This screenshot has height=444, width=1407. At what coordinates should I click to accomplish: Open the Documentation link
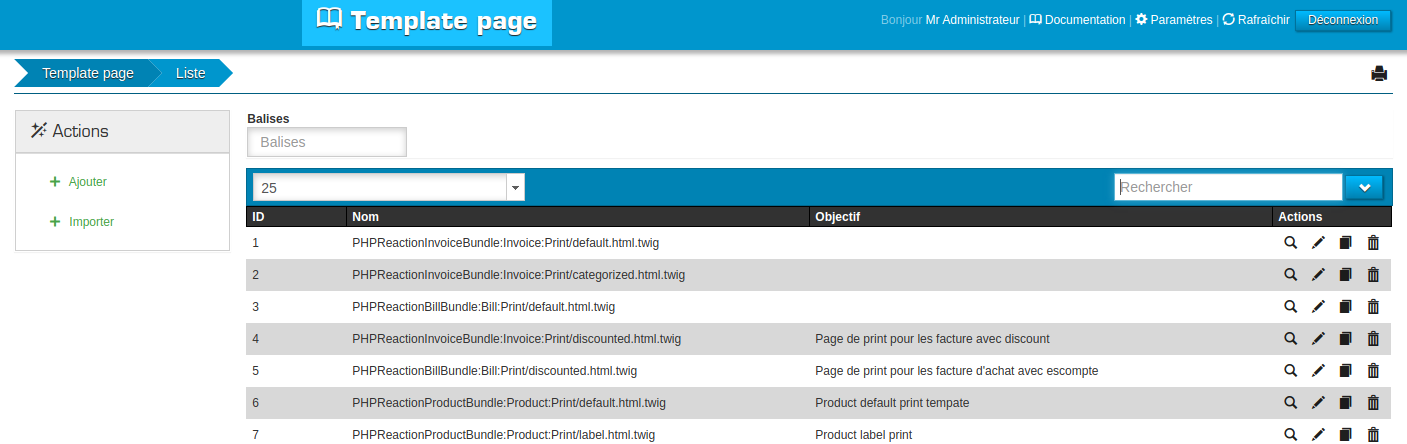click(1077, 20)
